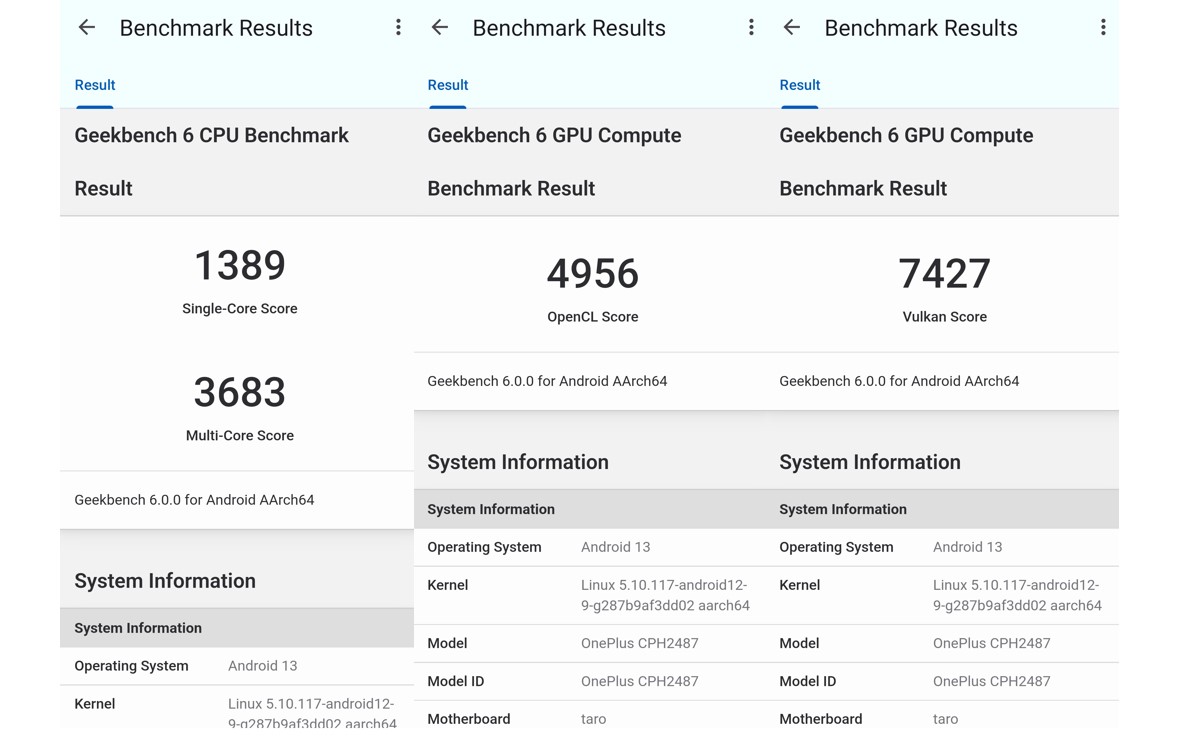Click taro motherboard value in Vulkan panel
1184x737 pixels.
point(945,719)
